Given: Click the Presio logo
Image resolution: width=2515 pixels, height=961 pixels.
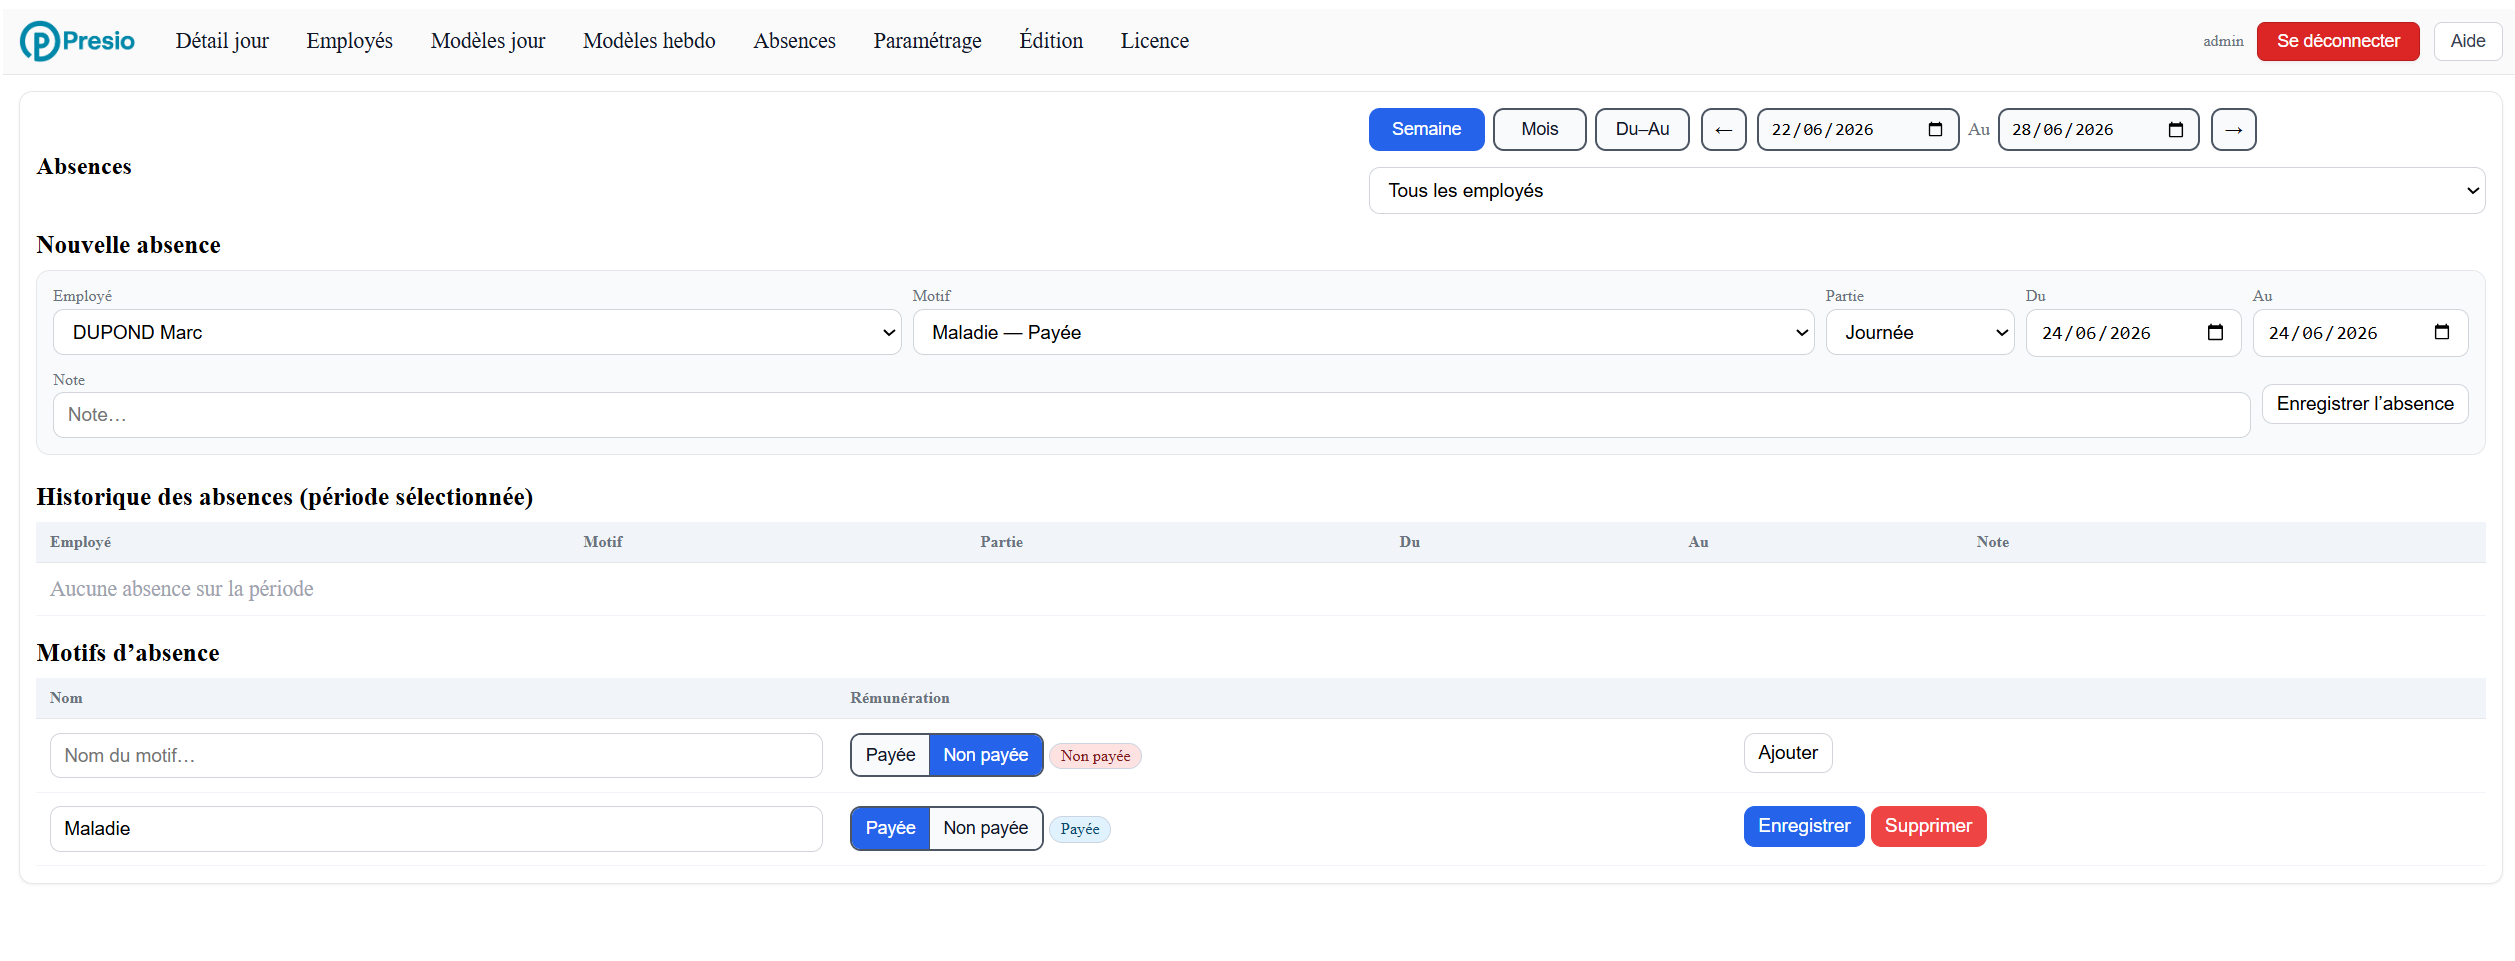Looking at the screenshot, I should pos(77,41).
